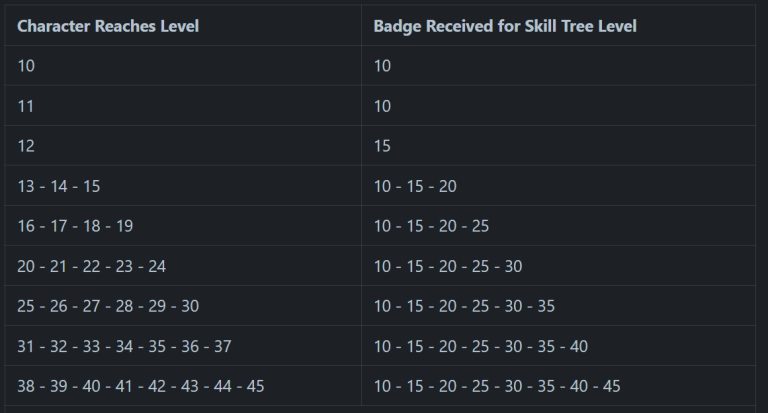The width and height of the screenshot is (768, 413).
Task: Click the 38 through 45 character level cell
Action: point(183,386)
